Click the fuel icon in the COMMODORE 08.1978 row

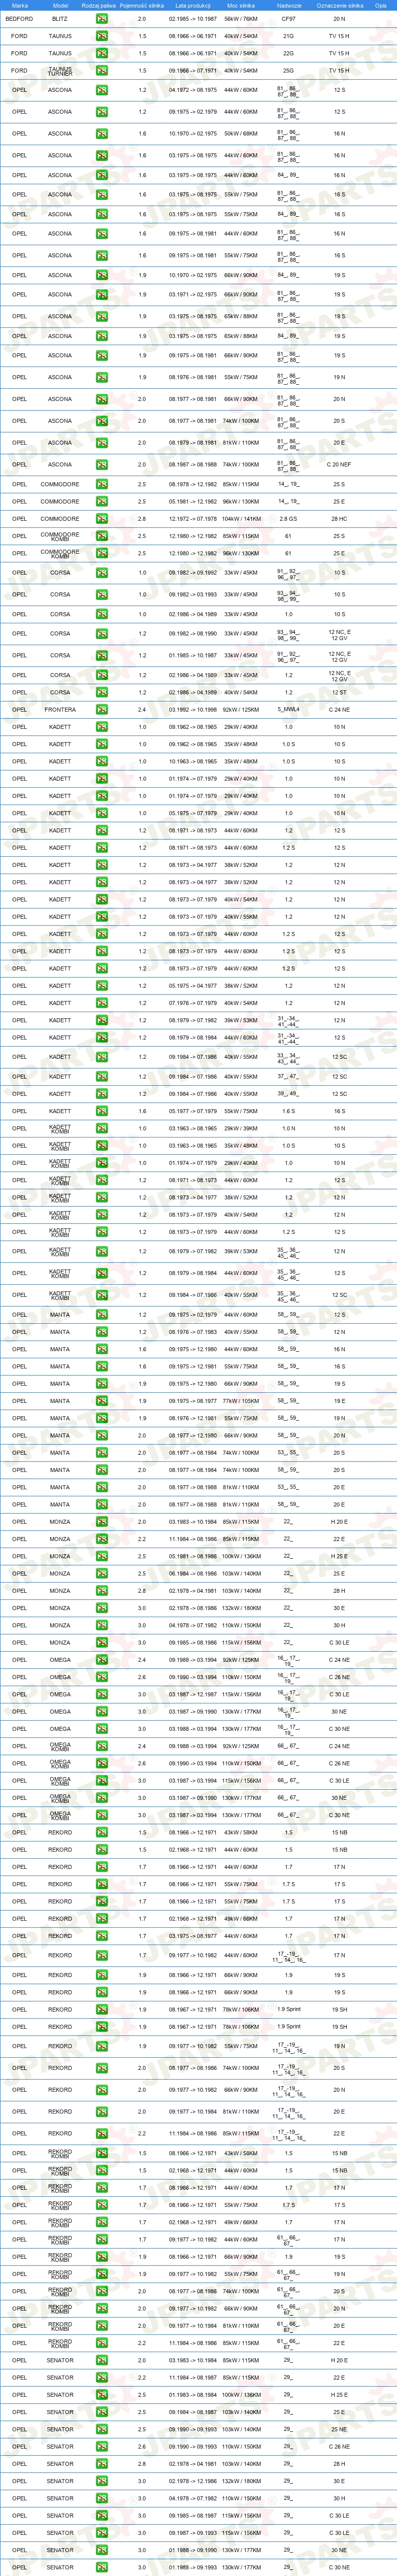tap(102, 484)
